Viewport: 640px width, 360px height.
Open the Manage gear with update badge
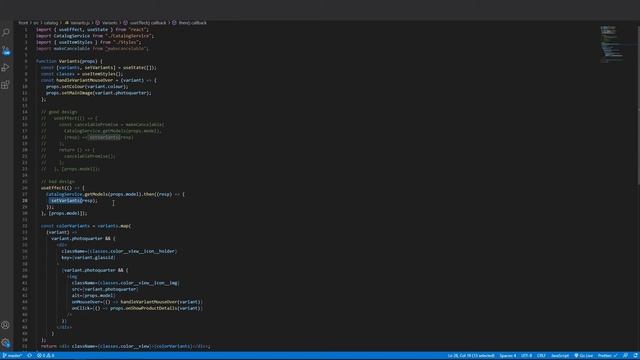pyautogui.click(x=6, y=342)
